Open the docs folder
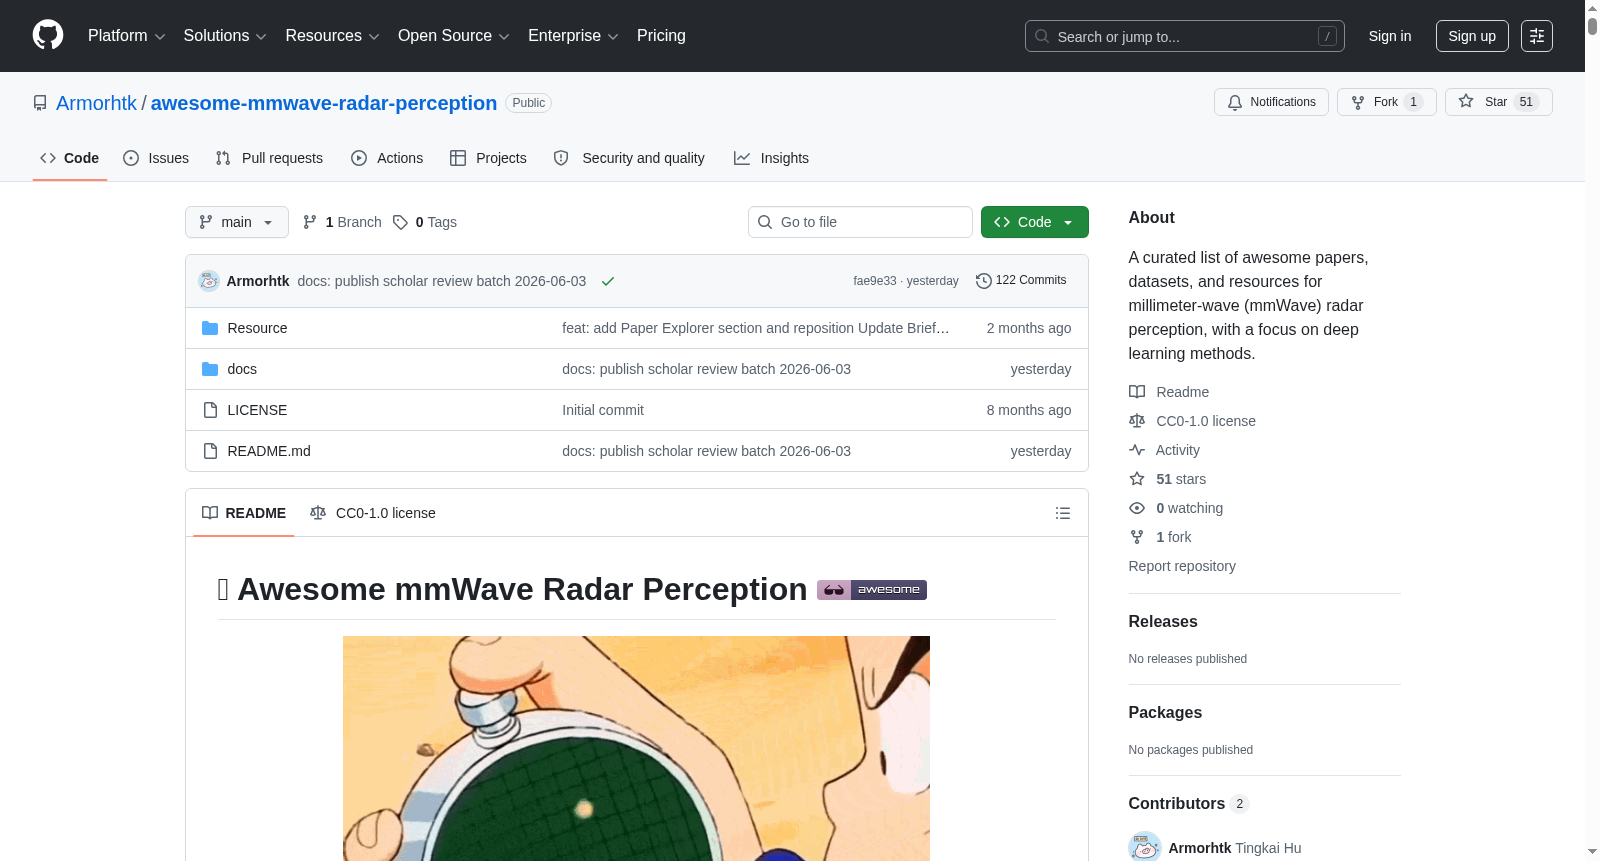This screenshot has height=861, width=1600. point(242,369)
